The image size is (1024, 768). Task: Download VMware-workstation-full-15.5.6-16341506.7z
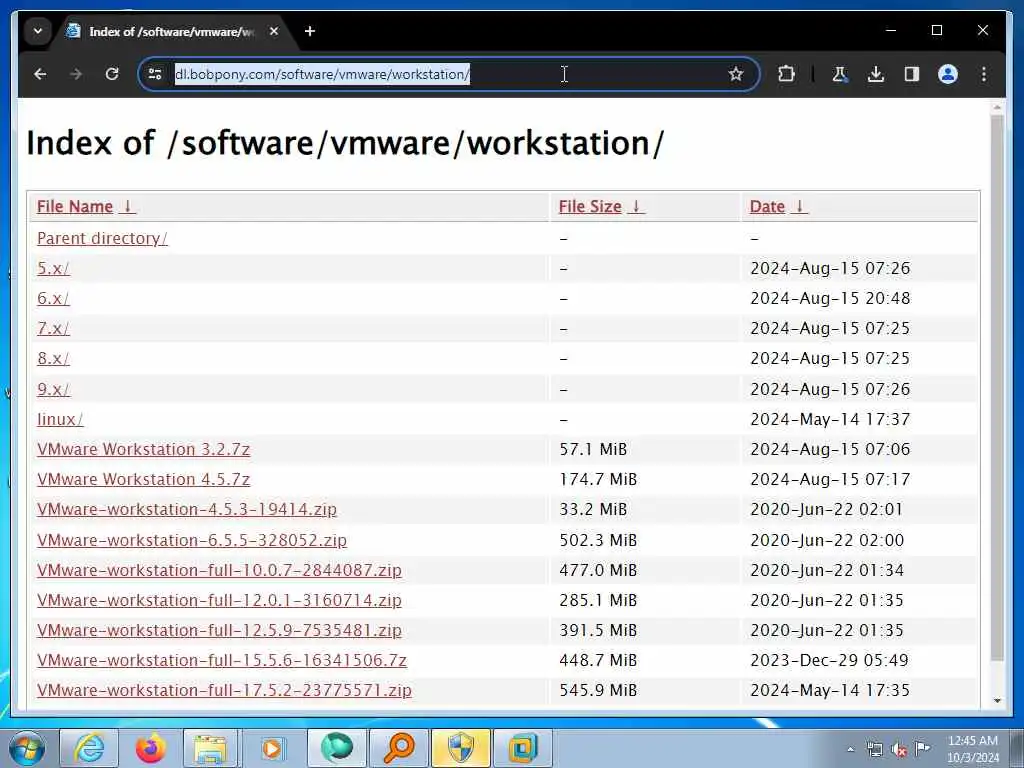221,660
